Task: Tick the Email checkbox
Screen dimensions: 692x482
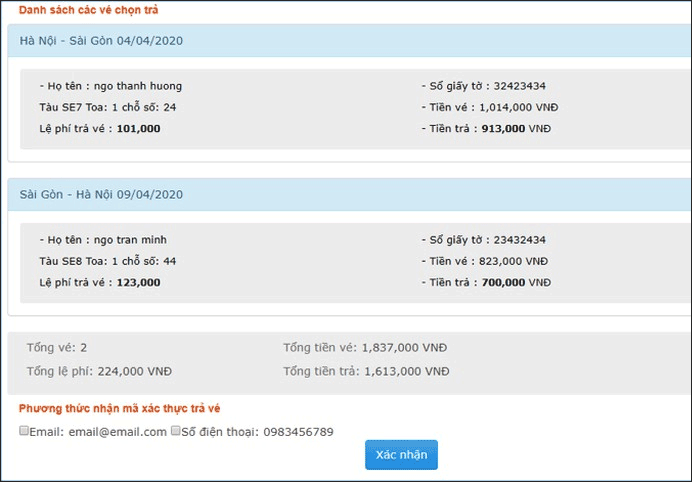Action: (x=24, y=432)
